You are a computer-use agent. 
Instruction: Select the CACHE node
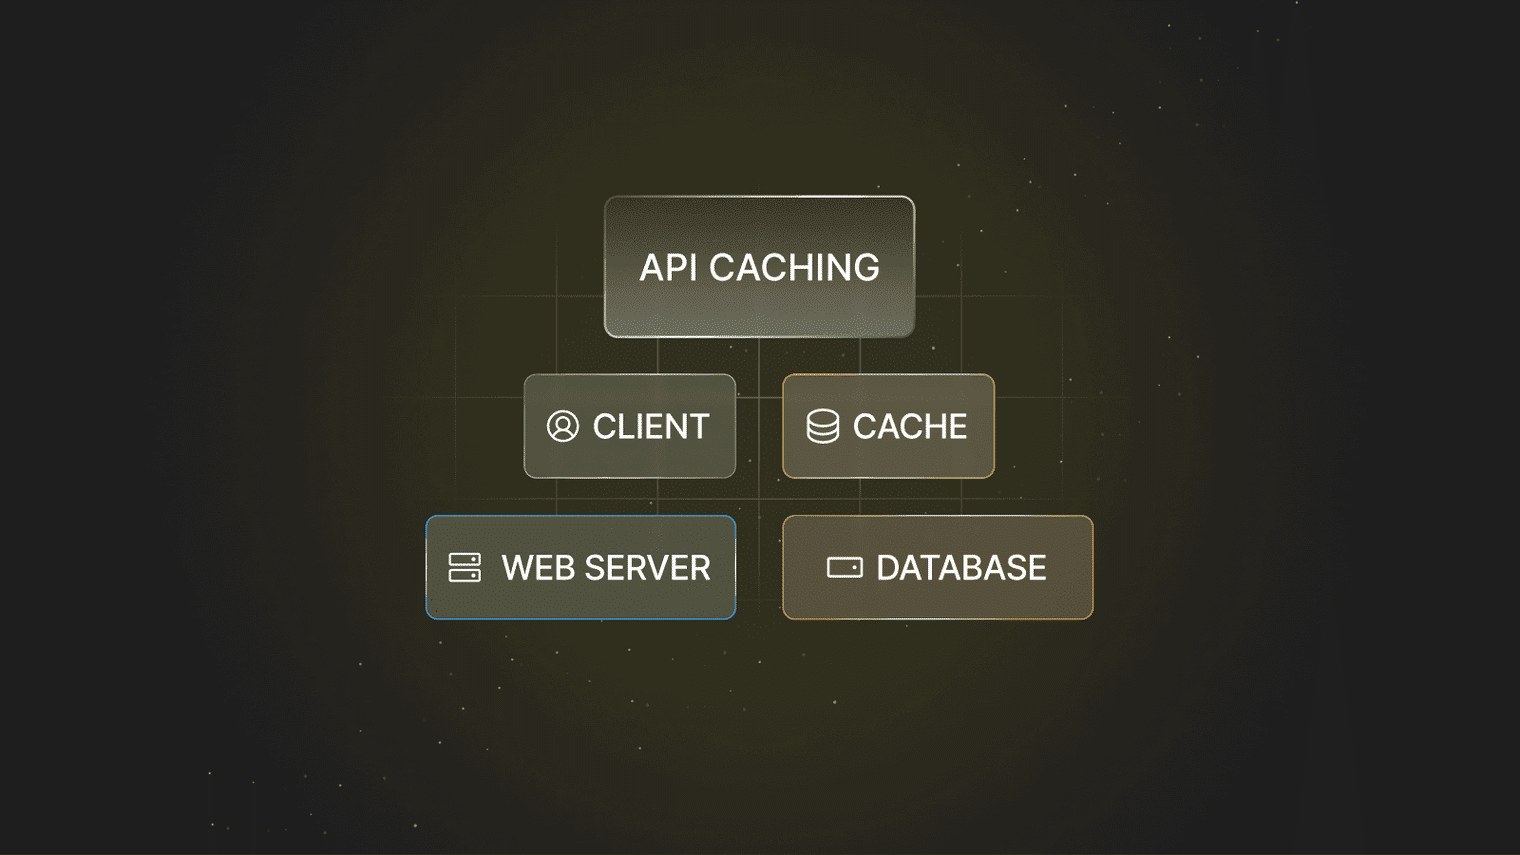[888, 426]
